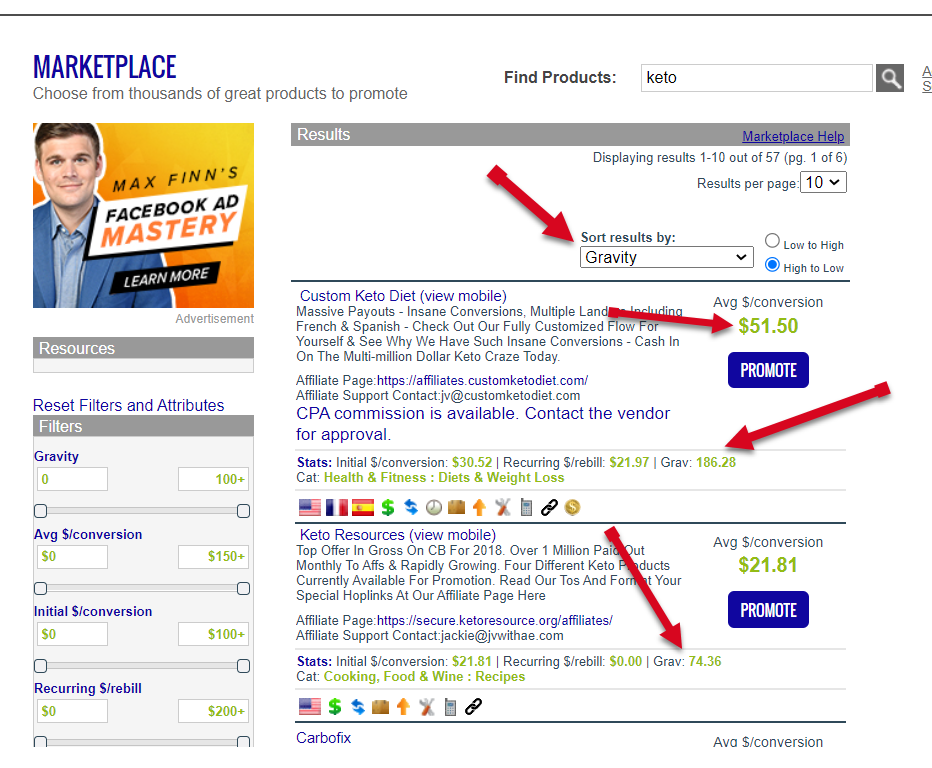Click the Grav: 186.28 stat value
Image resolution: width=932 pixels, height=768 pixels.
click(x=716, y=462)
